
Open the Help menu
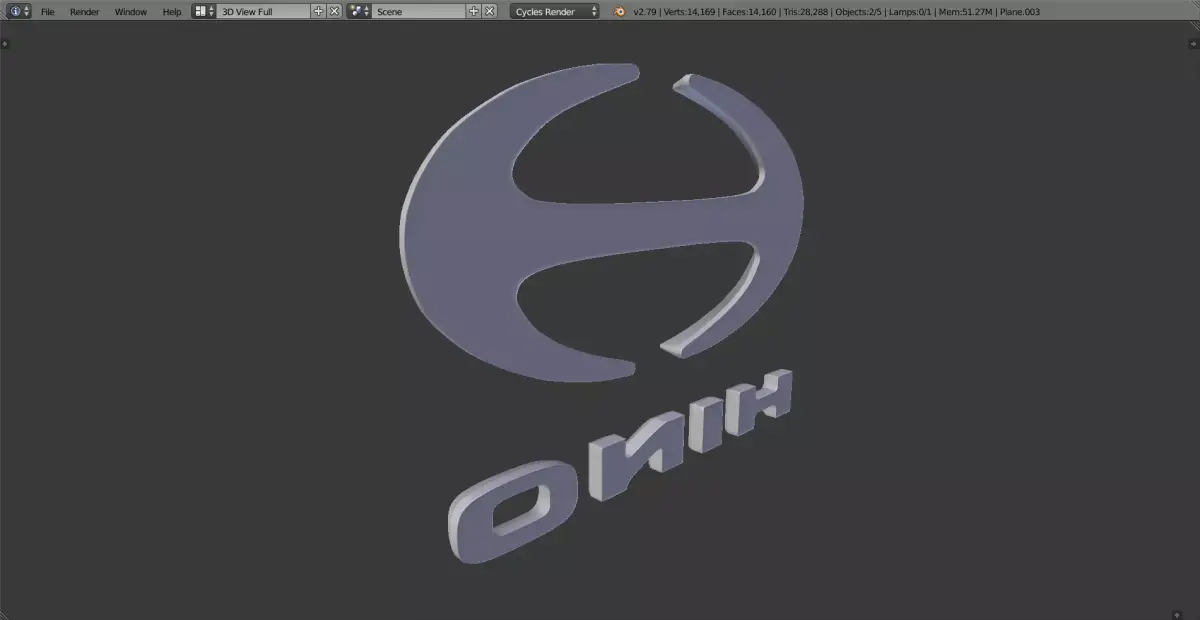172,11
